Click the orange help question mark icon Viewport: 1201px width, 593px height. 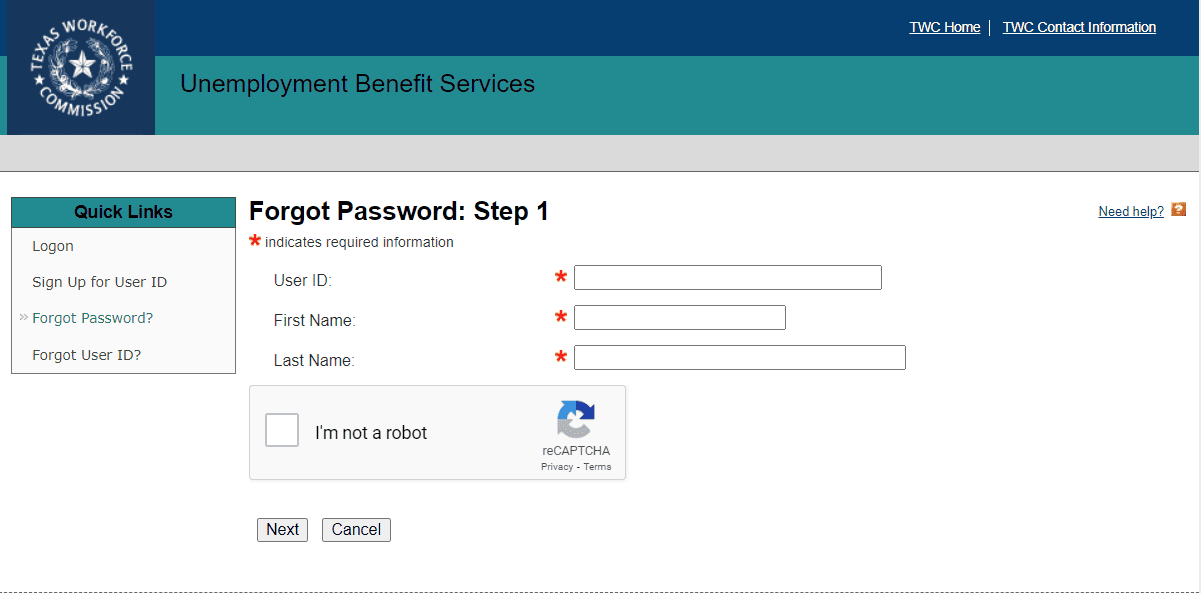coord(1179,210)
